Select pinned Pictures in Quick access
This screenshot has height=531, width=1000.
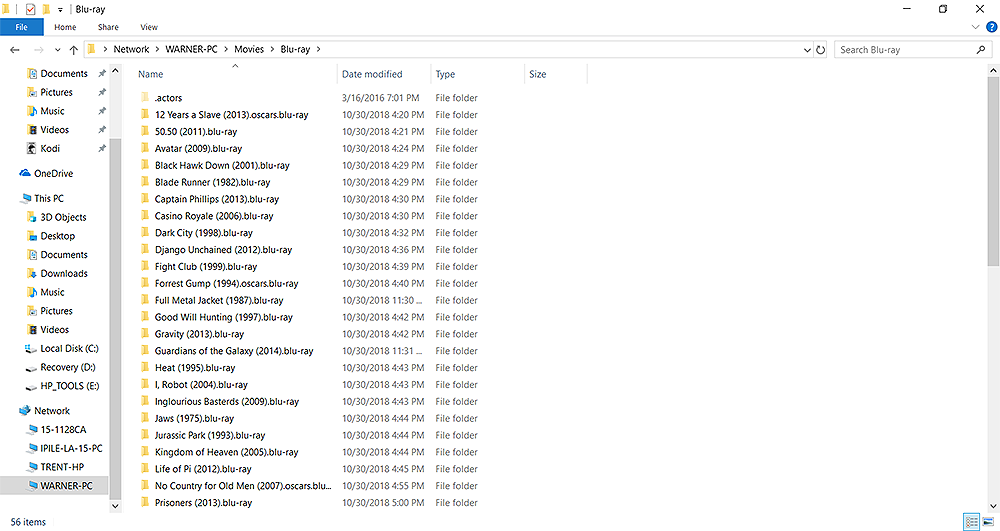pos(56,92)
